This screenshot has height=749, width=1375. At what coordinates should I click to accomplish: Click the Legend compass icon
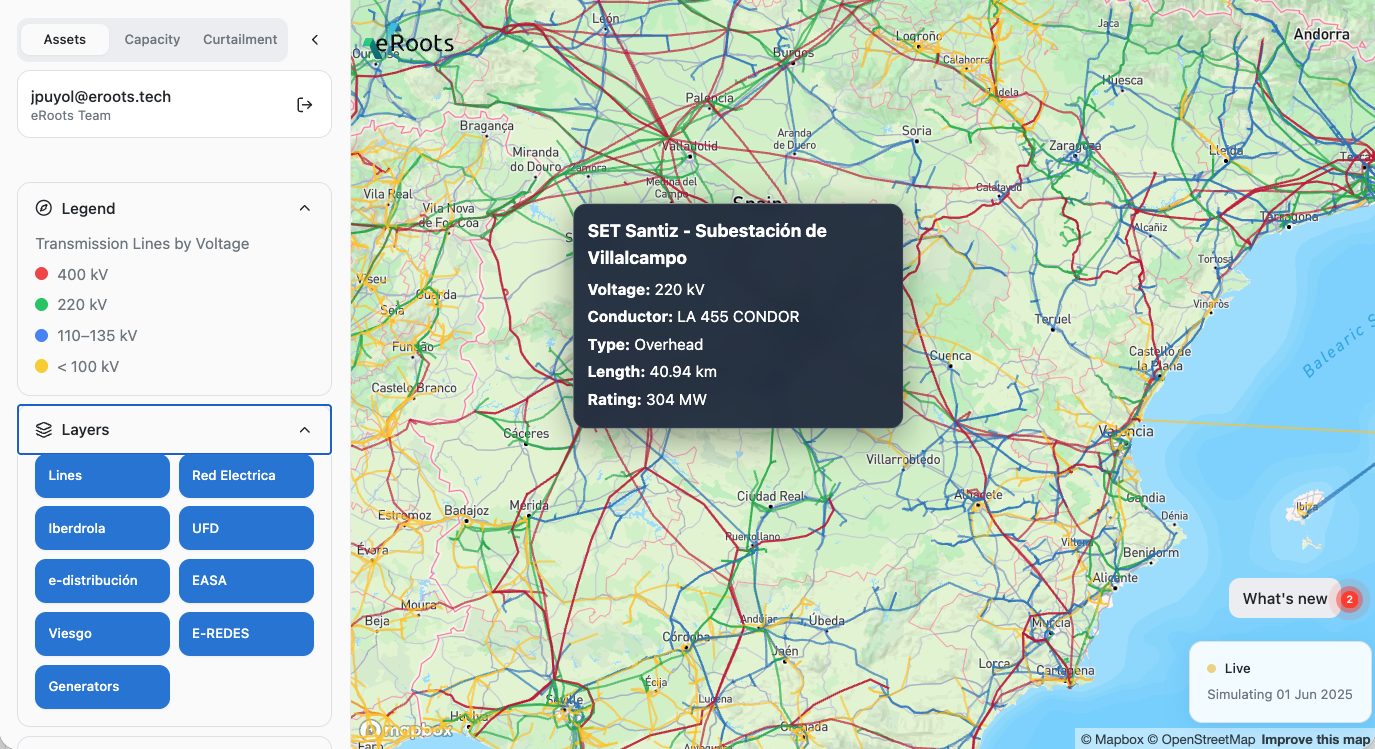click(x=43, y=208)
